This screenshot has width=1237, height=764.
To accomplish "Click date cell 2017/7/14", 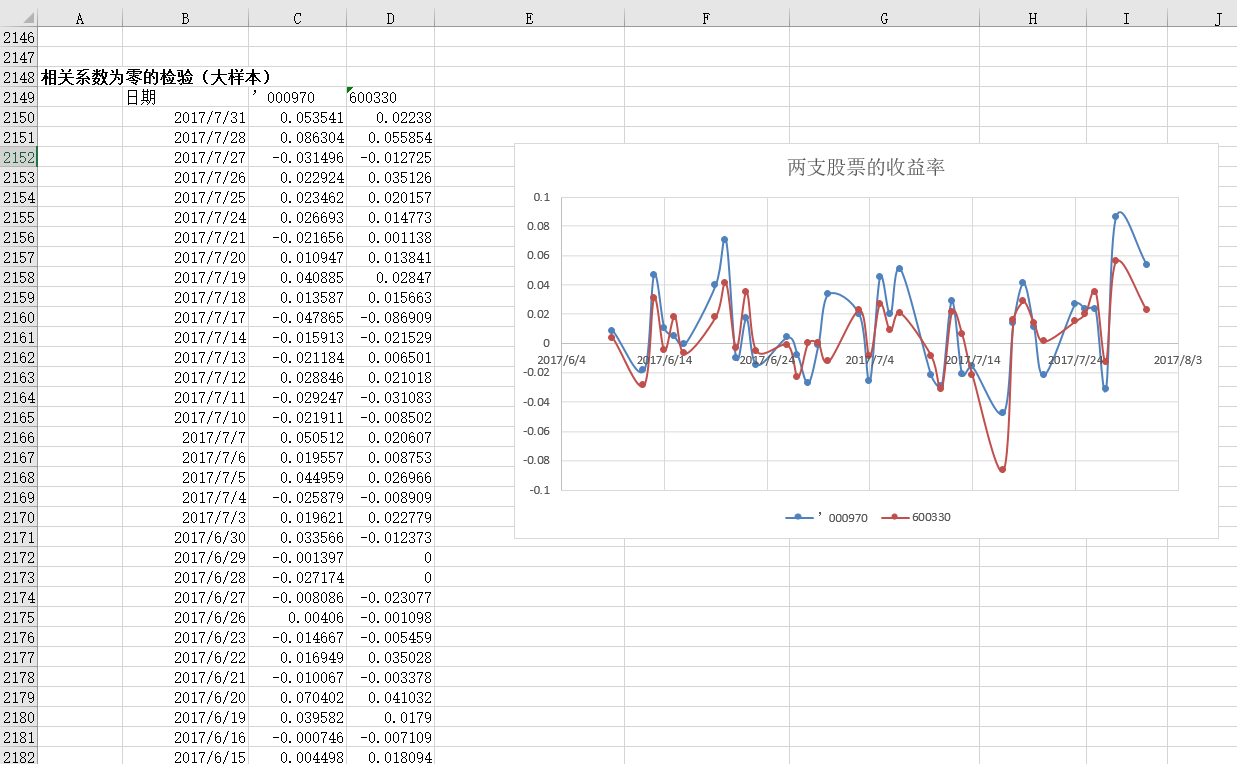I will point(186,337).
